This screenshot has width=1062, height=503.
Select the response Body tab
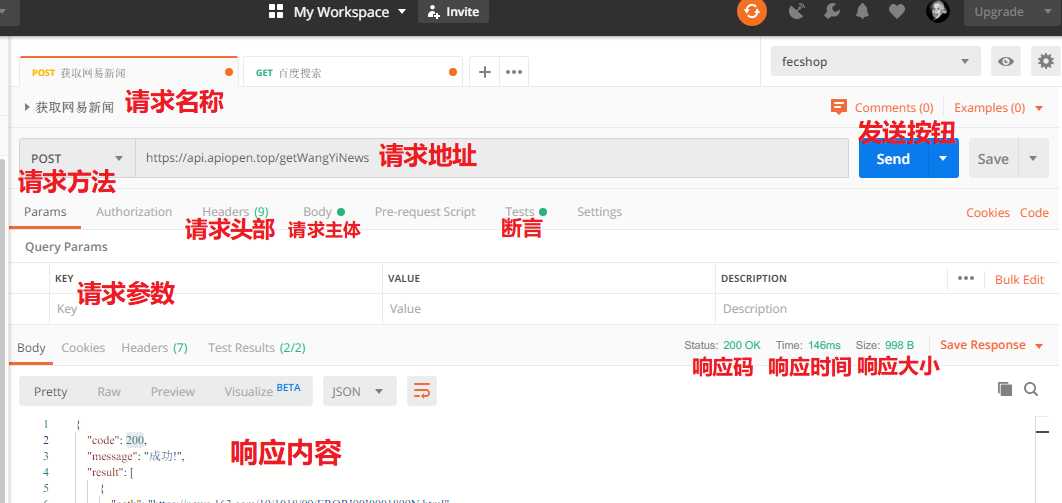coord(31,348)
